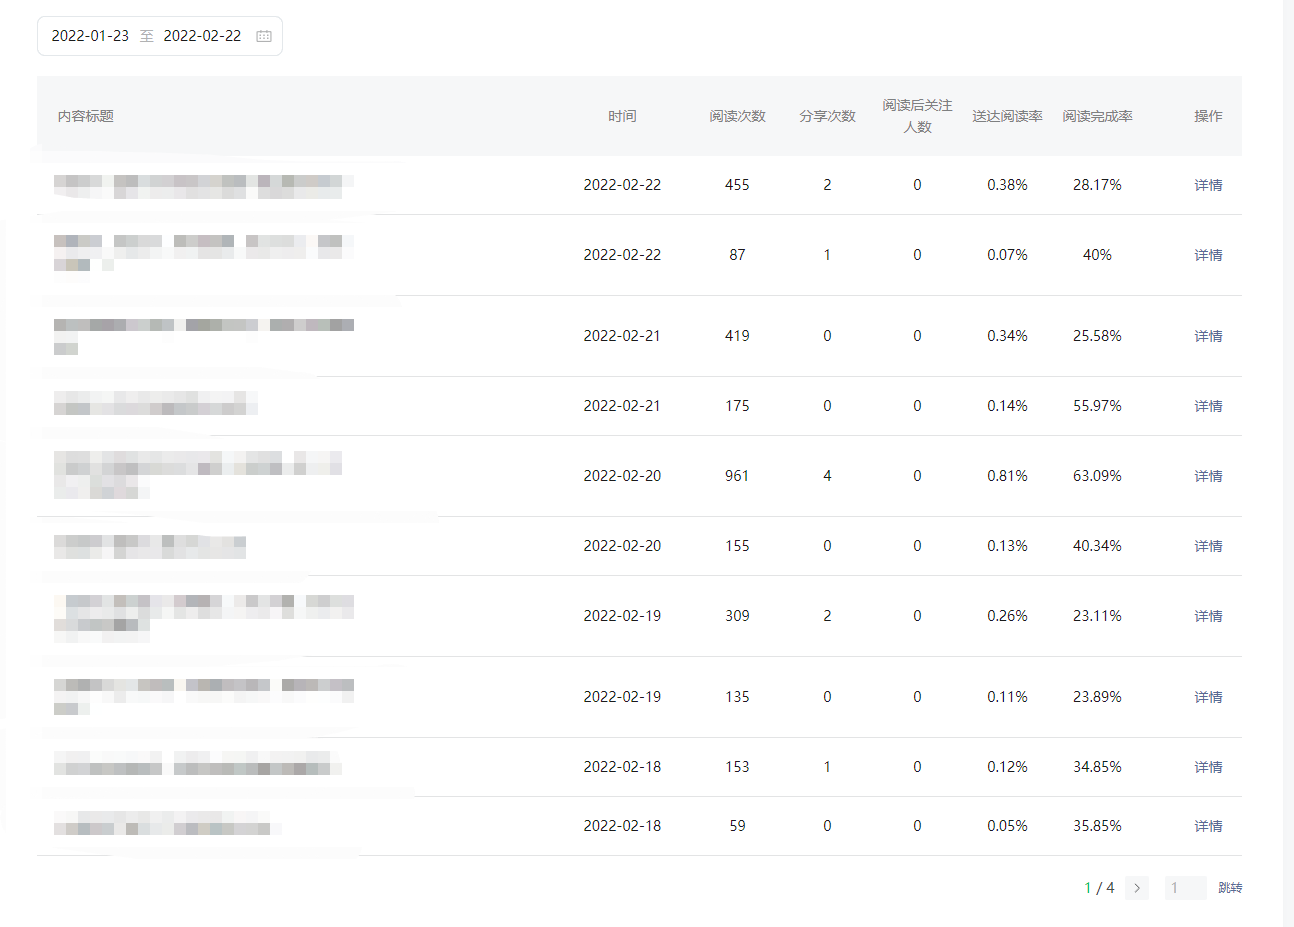
Task: Click the 送达阅读率 column header
Action: [1007, 116]
